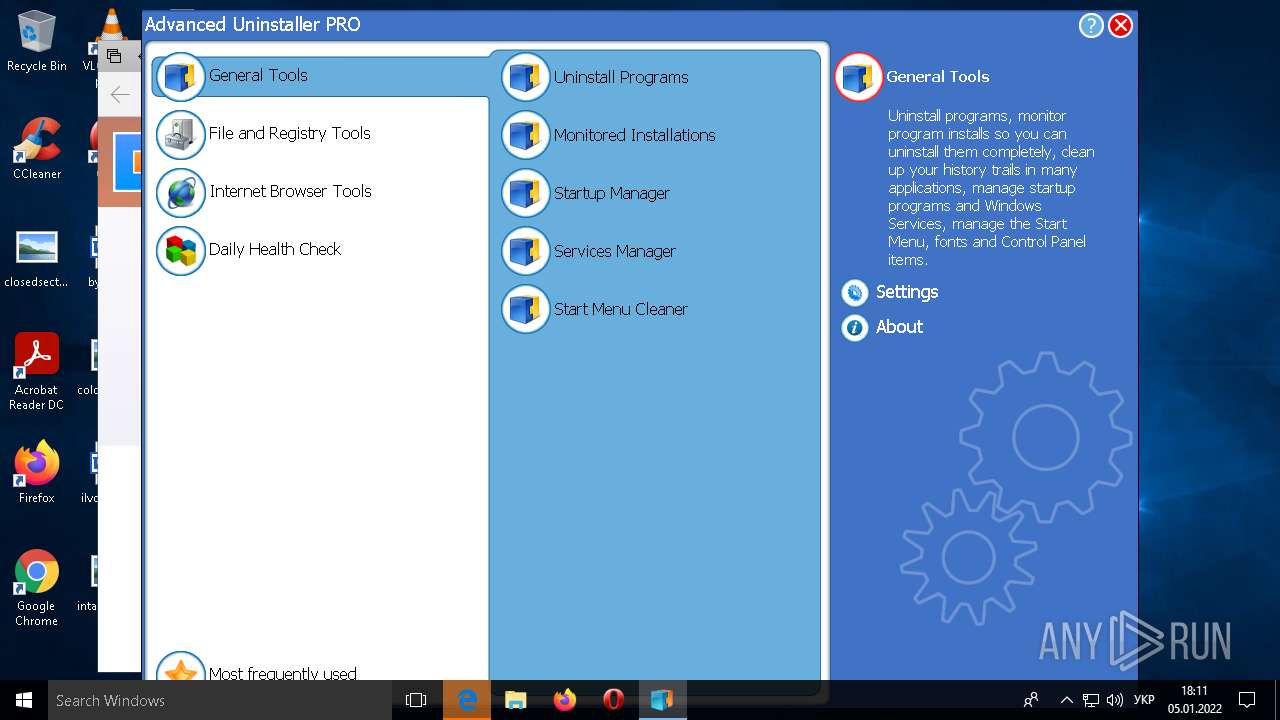The width and height of the screenshot is (1280, 720).
Task: Open the action center notifications icon
Action: click(x=1247, y=700)
